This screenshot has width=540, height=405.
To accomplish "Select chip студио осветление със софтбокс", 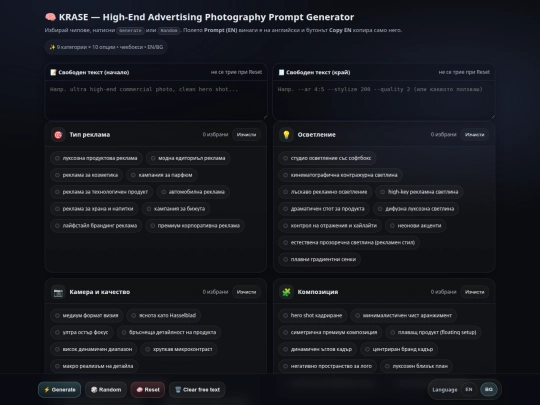I will [327, 158].
